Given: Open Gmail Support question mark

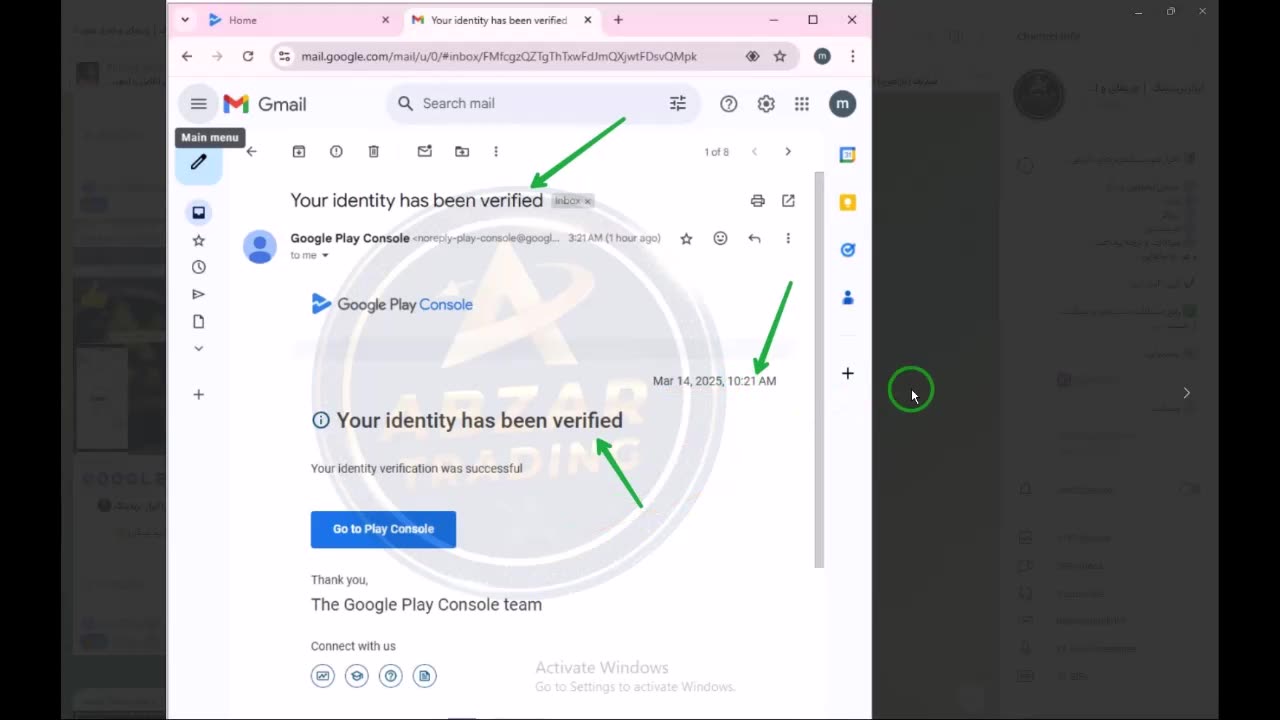Looking at the screenshot, I should (x=729, y=103).
